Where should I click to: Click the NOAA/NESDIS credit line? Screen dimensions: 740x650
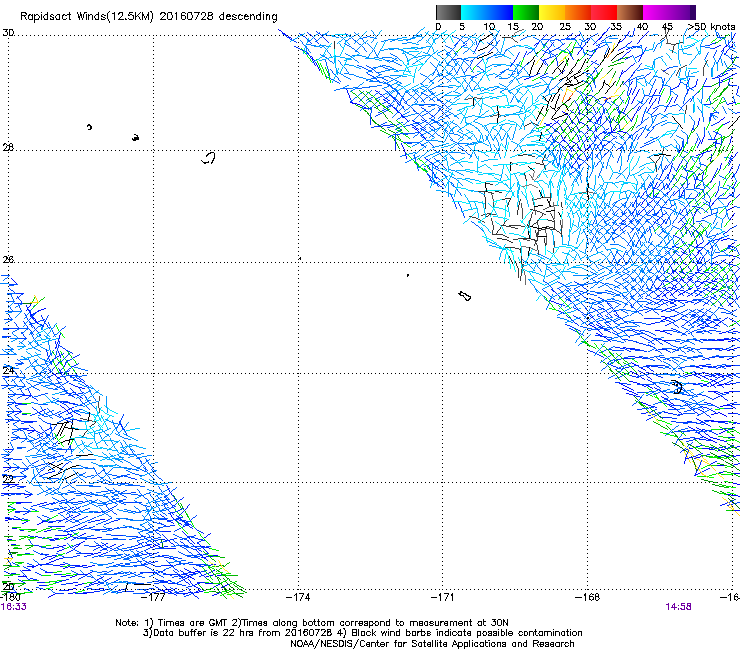click(432, 644)
